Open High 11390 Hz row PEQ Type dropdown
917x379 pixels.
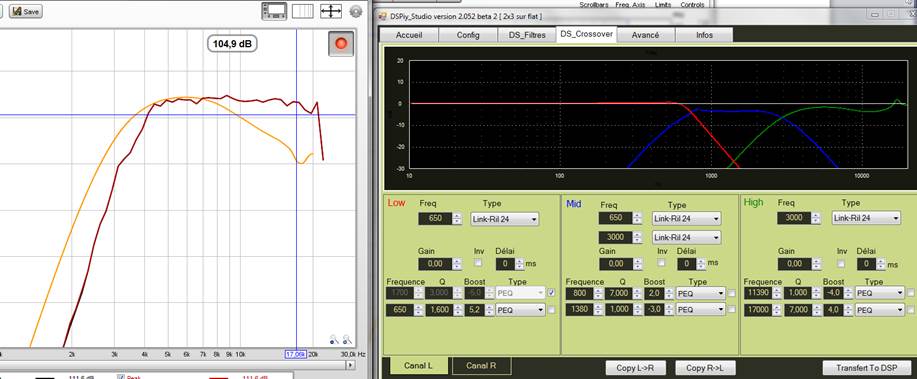click(880, 293)
